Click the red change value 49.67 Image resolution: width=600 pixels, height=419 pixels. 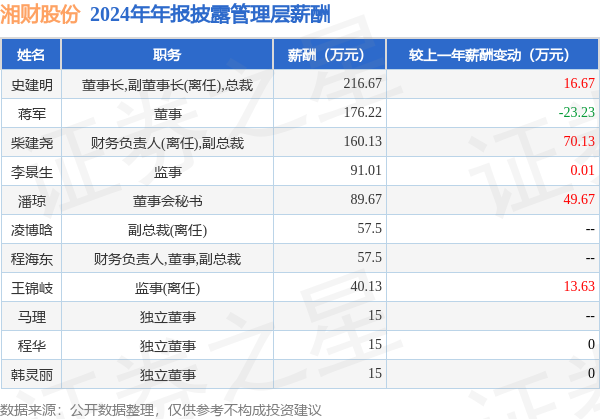[x=579, y=199]
